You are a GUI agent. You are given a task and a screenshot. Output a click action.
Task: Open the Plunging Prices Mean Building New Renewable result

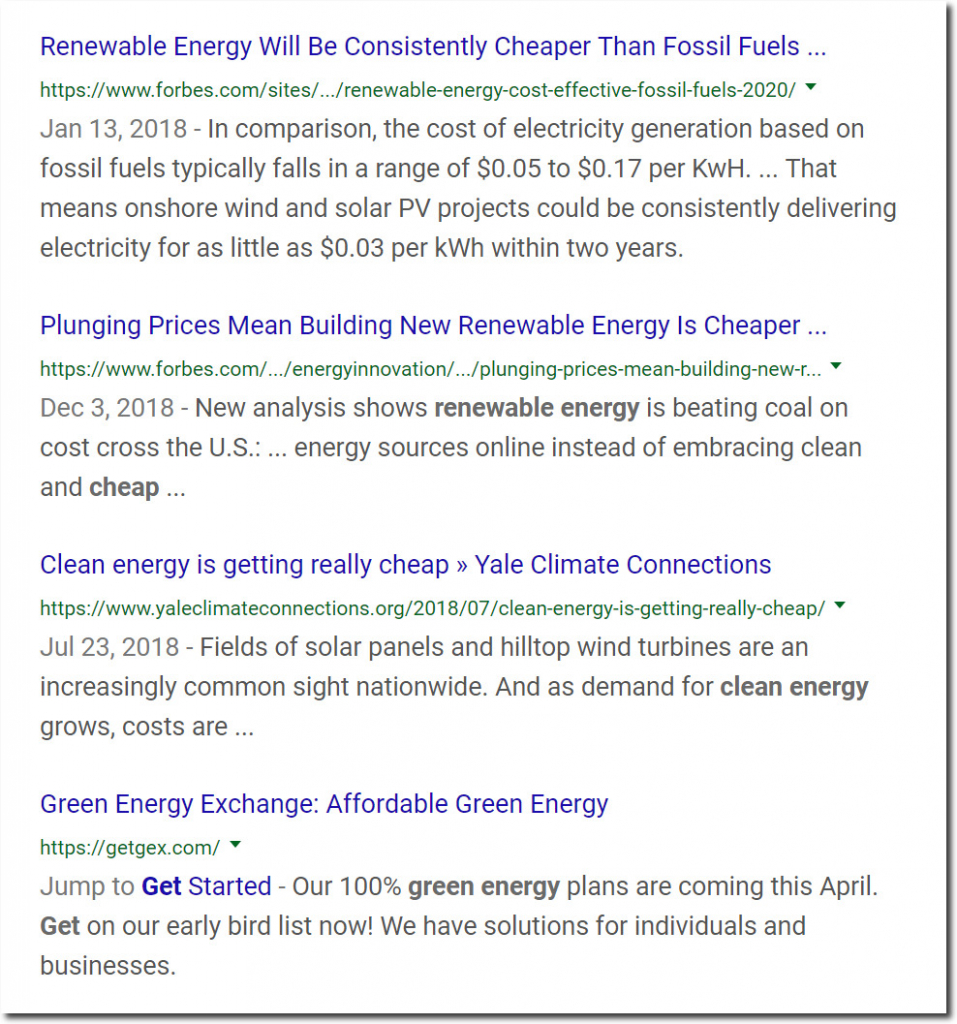pos(433,326)
